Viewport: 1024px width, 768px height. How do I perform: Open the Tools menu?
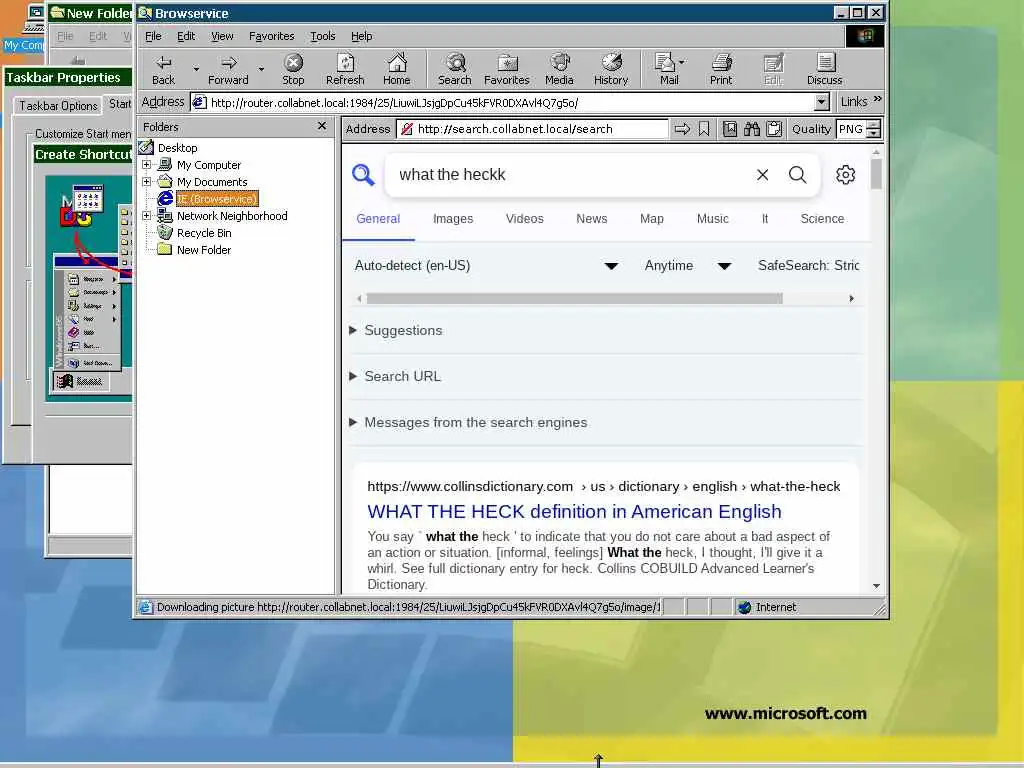click(x=323, y=36)
